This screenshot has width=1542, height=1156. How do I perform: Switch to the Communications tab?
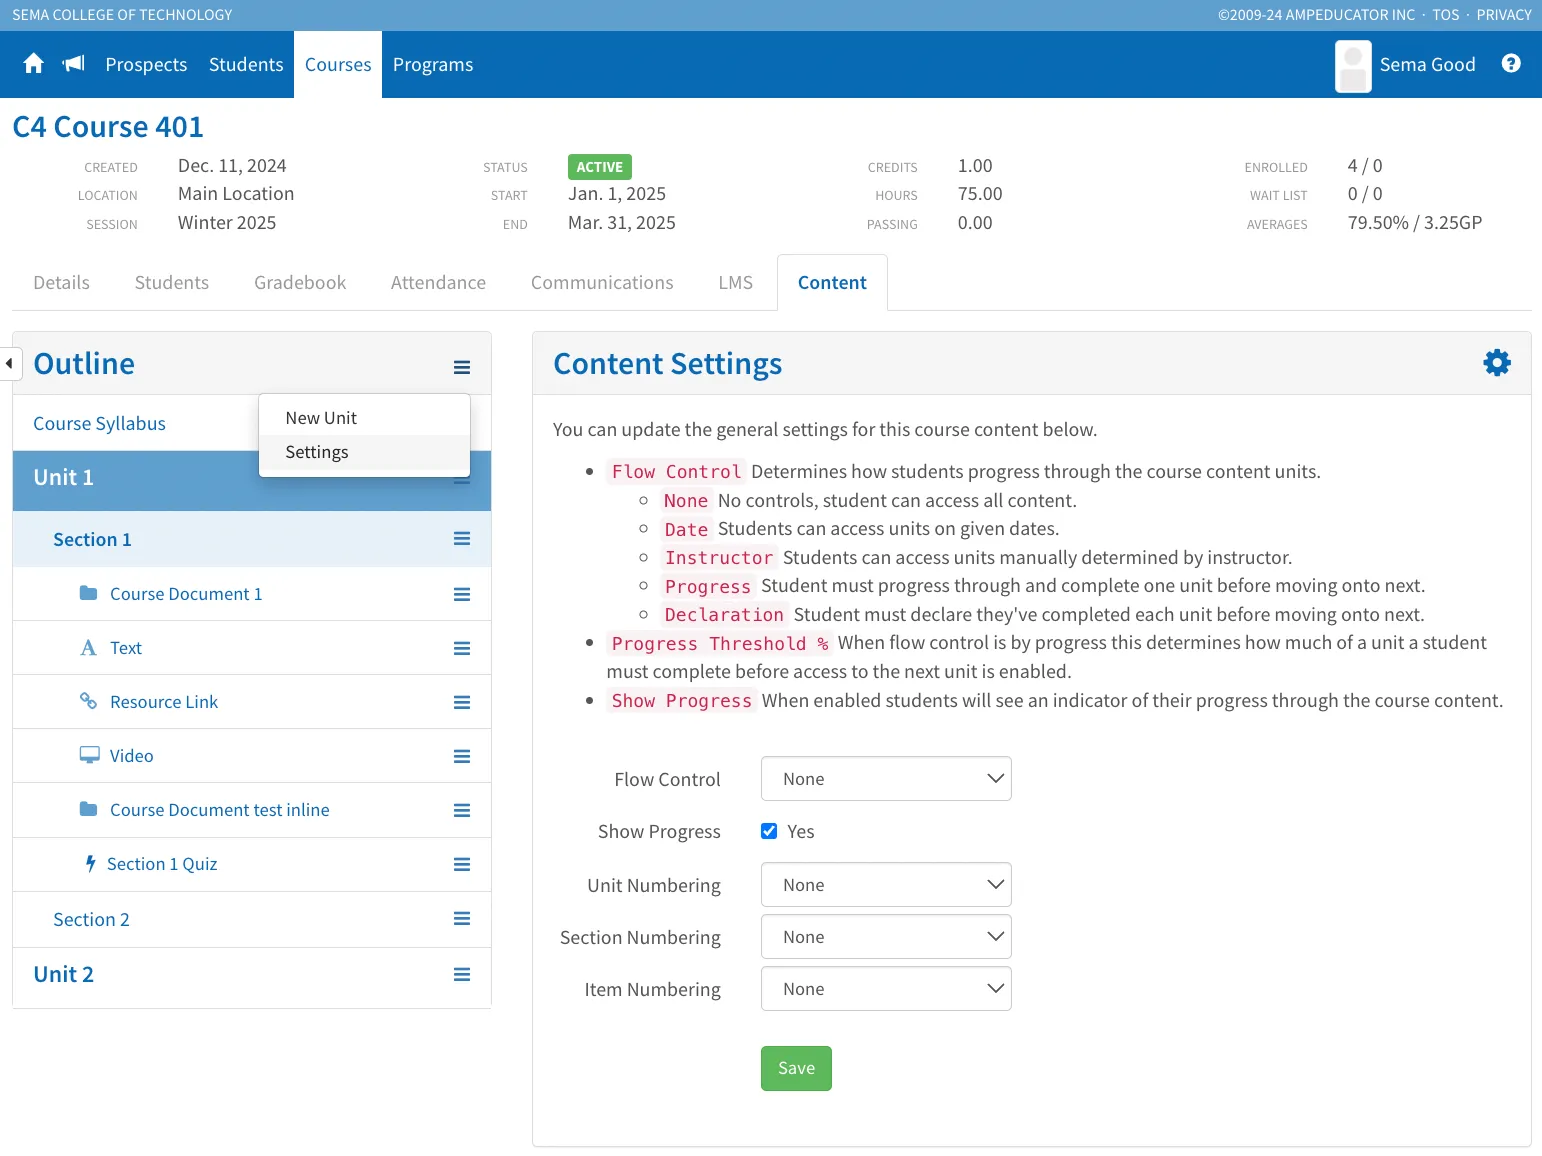[602, 283]
